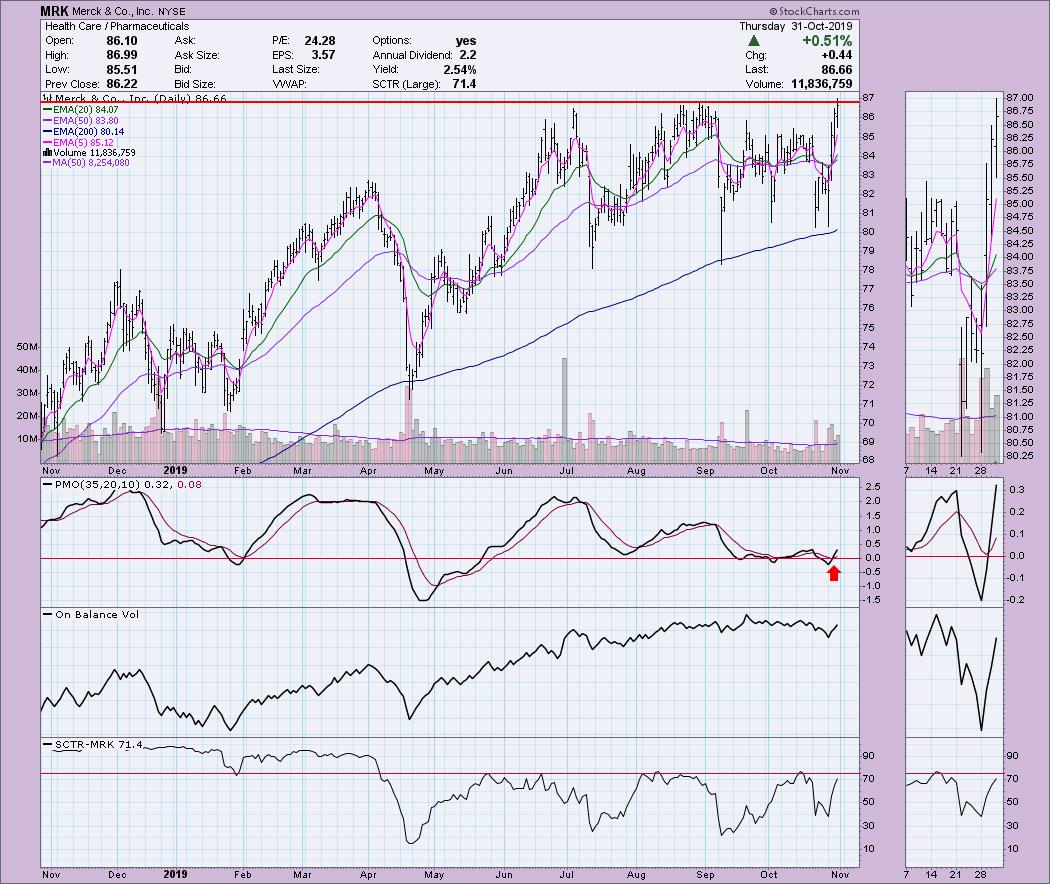This screenshot has height=884, width=1050.
Task: Click the Last price value 86.66 in the header
Action: 837,70
